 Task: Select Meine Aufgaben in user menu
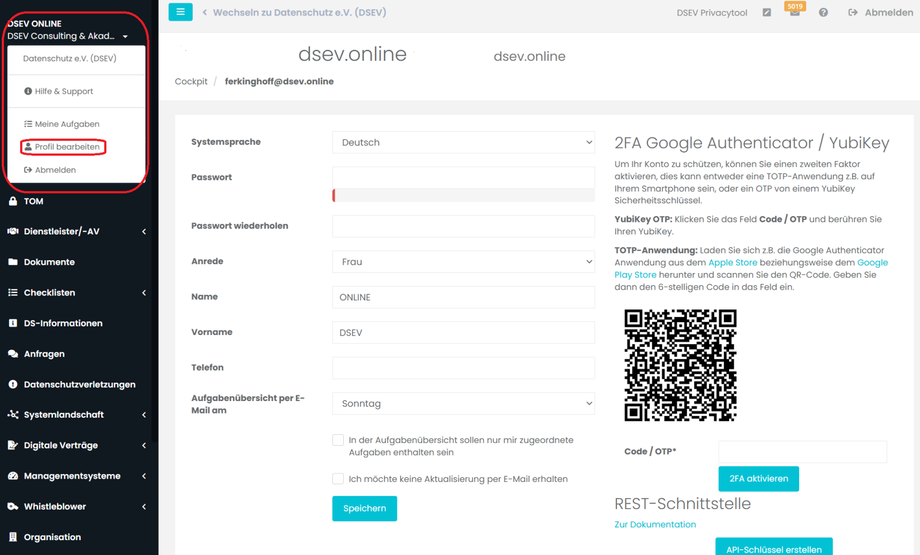tap(61, 124)
